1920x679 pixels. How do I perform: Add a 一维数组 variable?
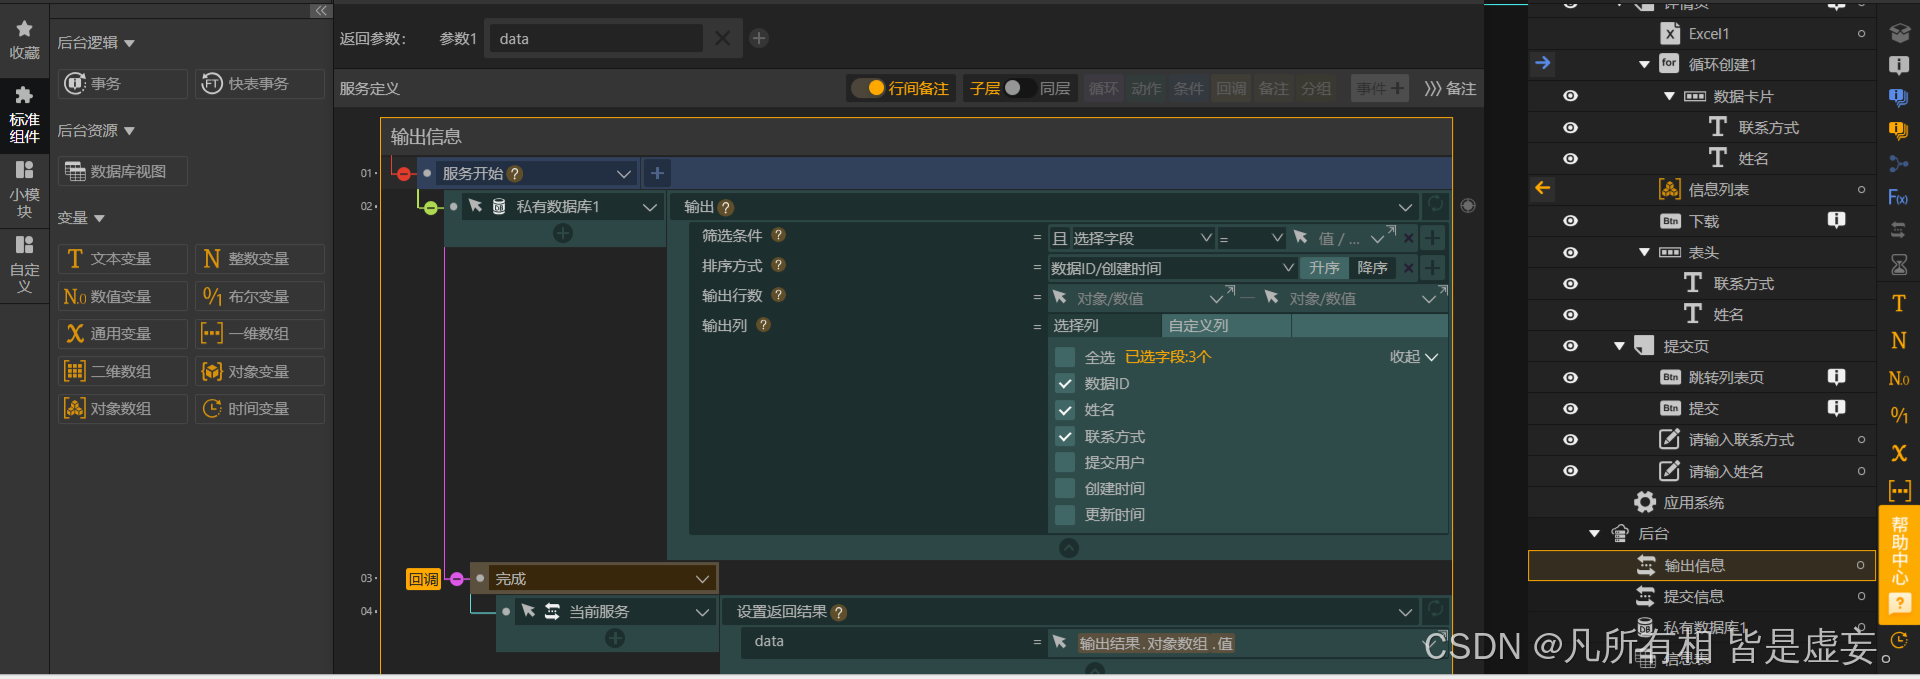pyautogui.click(x=260, y=334)
